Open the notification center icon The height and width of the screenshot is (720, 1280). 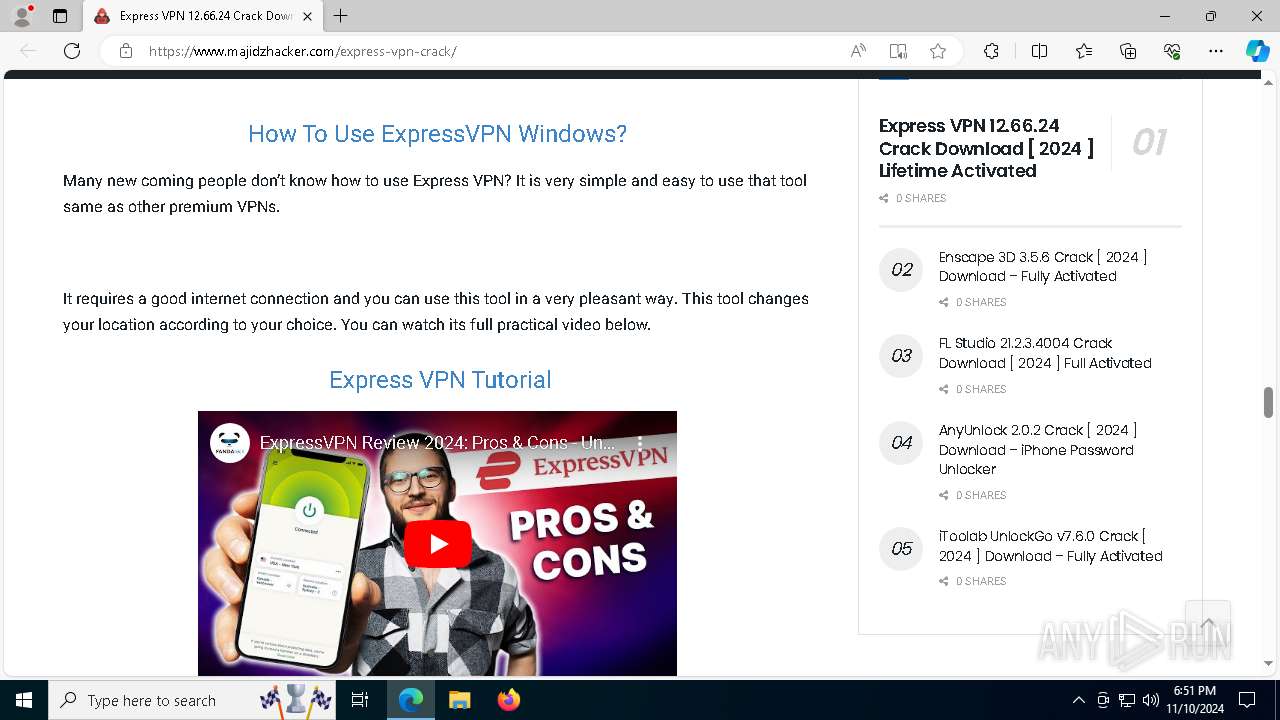tap(1247, 700)
